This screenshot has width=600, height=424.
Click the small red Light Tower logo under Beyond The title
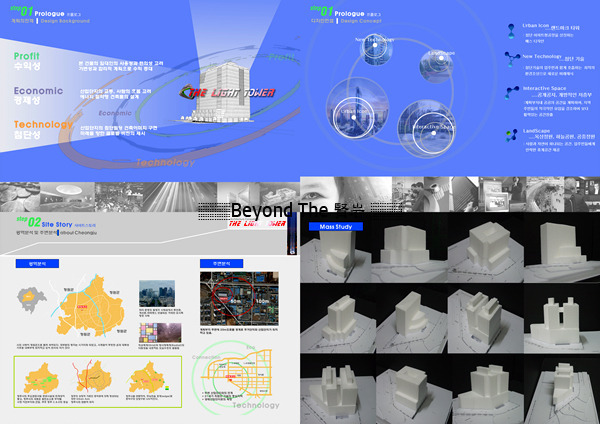257,223
